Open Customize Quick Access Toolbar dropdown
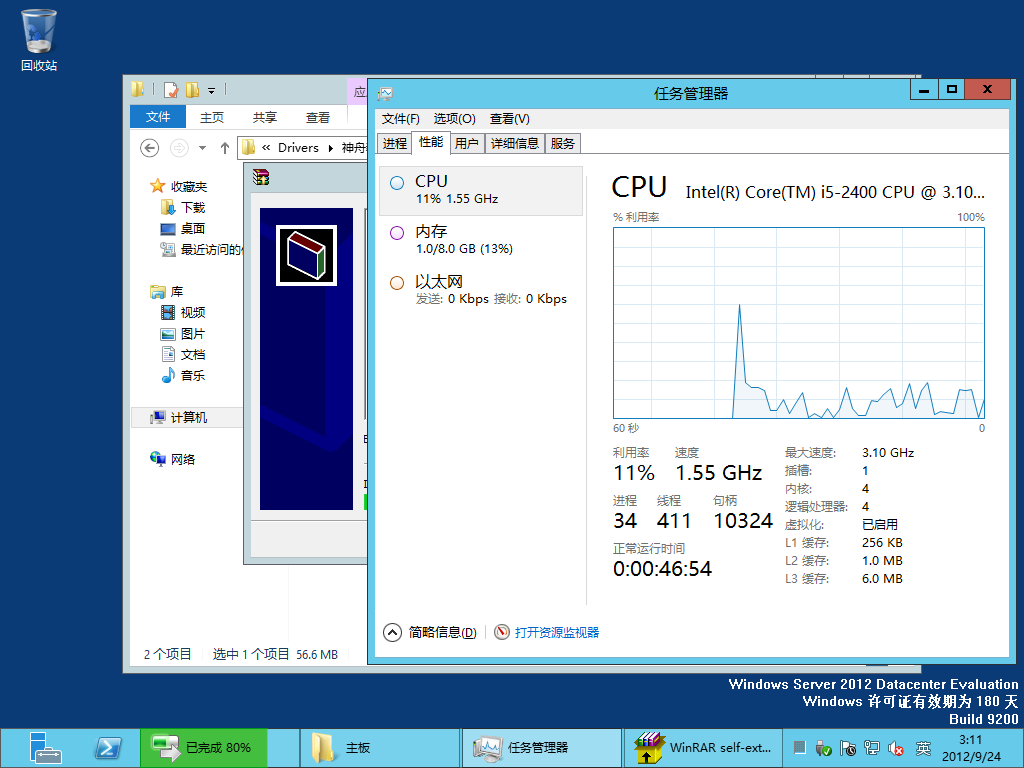 pos(212,91)
